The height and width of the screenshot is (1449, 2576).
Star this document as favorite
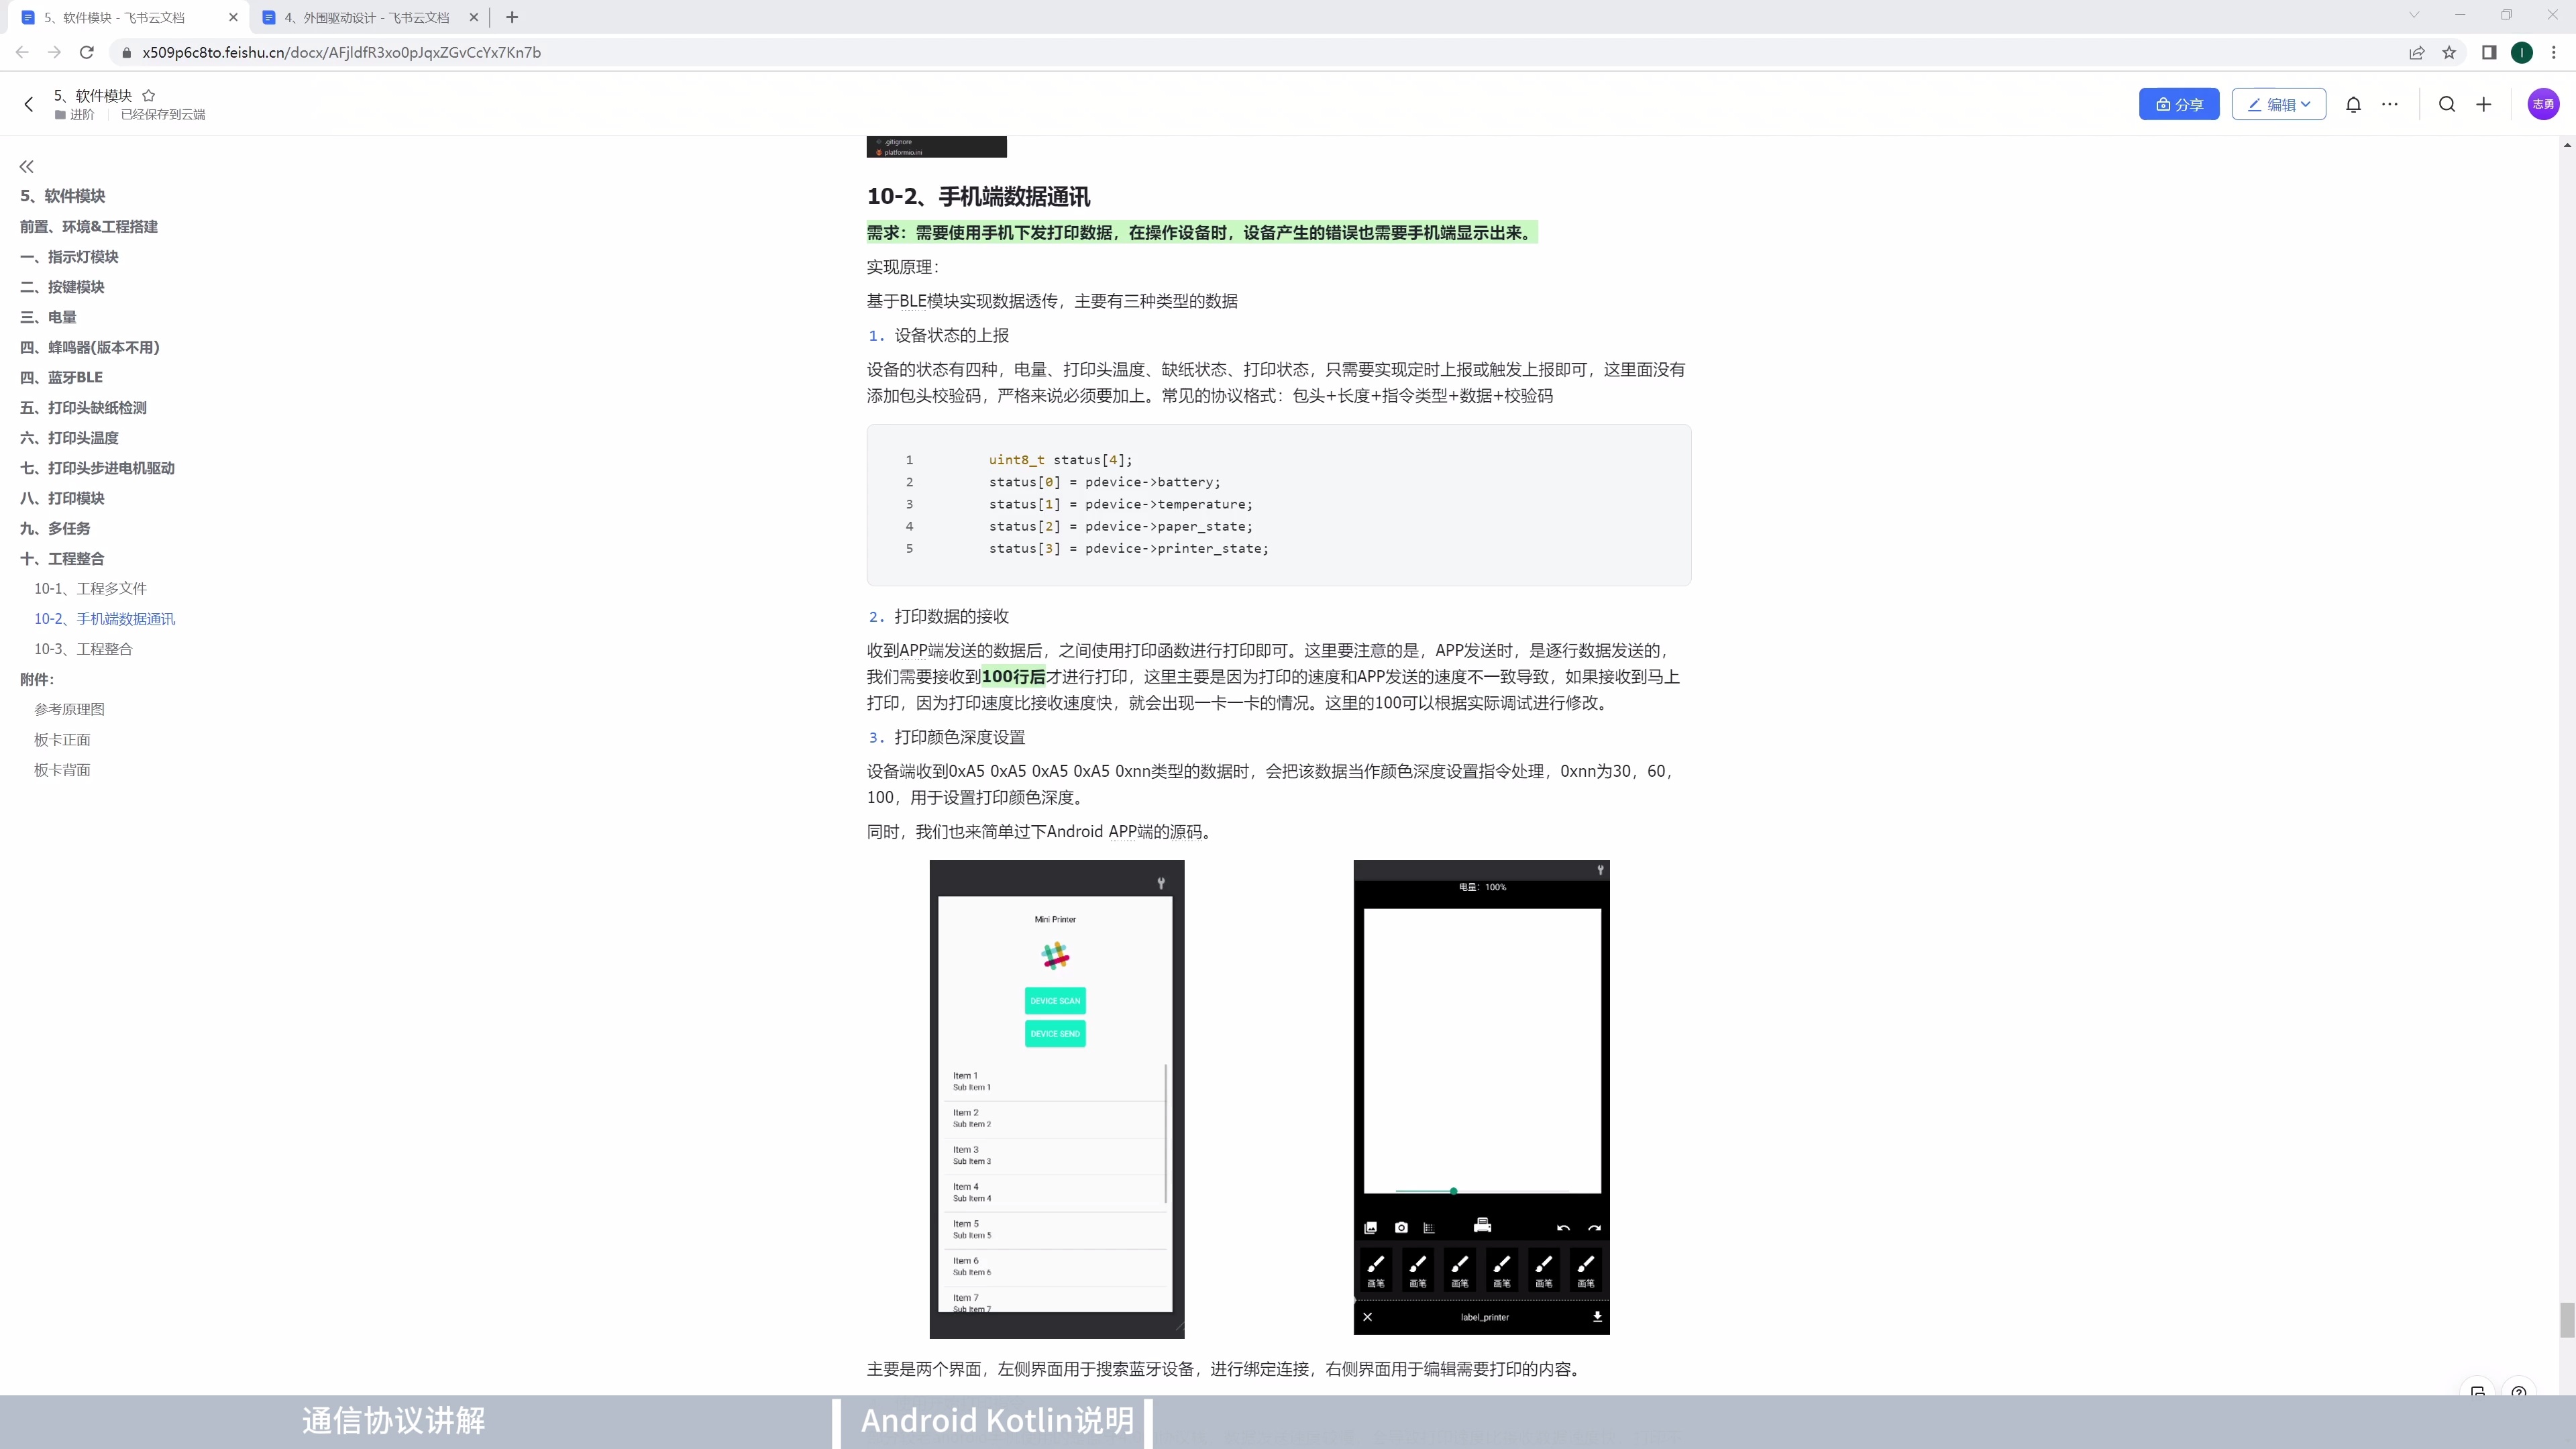pos(148,95)
